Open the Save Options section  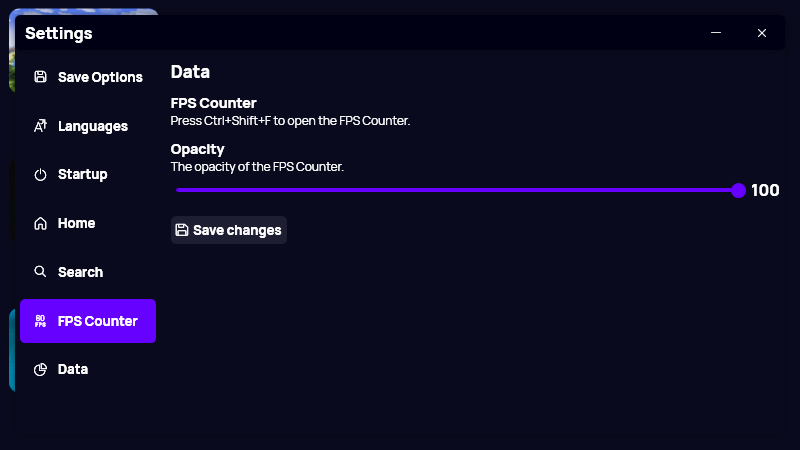pos(88,77)
